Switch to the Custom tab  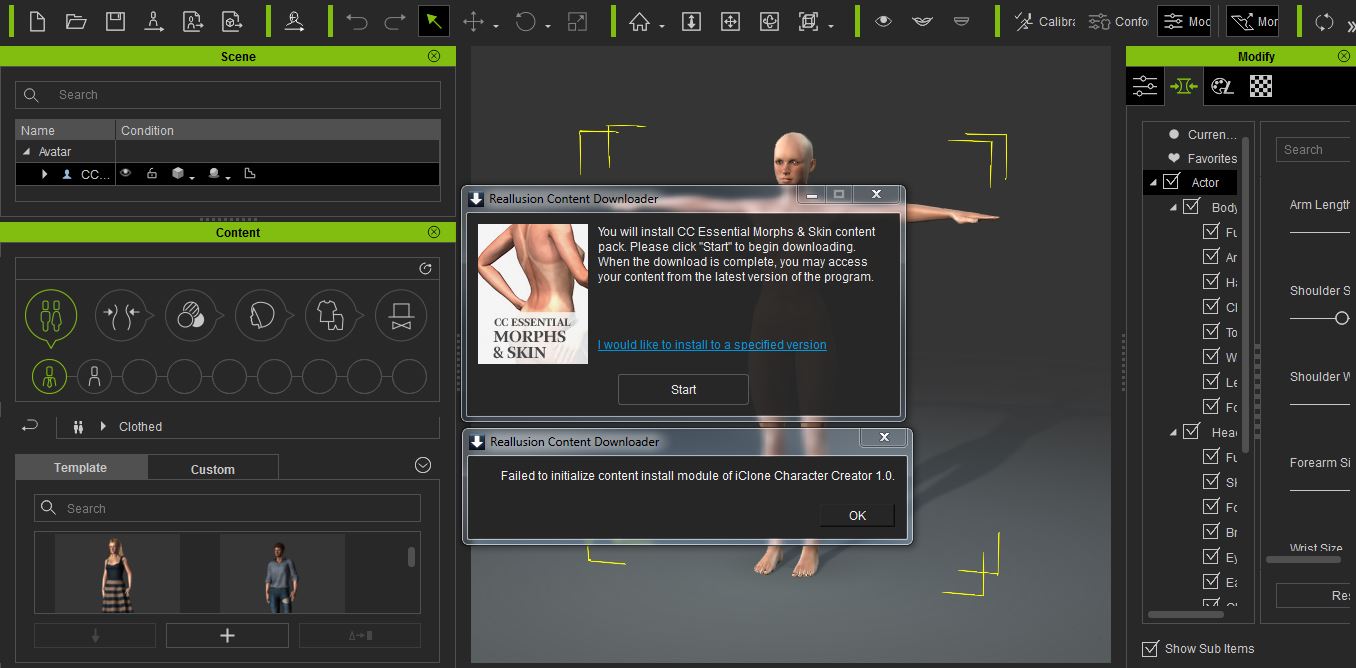212,469
